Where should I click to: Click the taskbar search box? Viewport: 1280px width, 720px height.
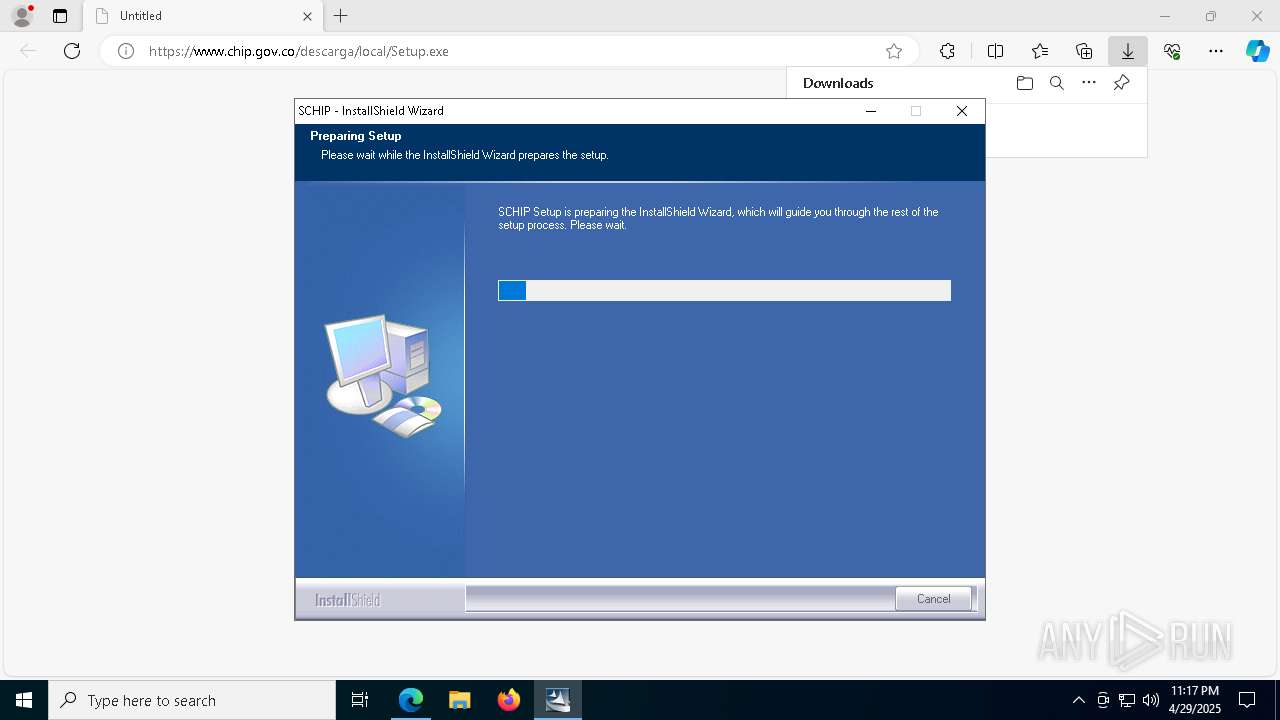click(x=192, y=700)
